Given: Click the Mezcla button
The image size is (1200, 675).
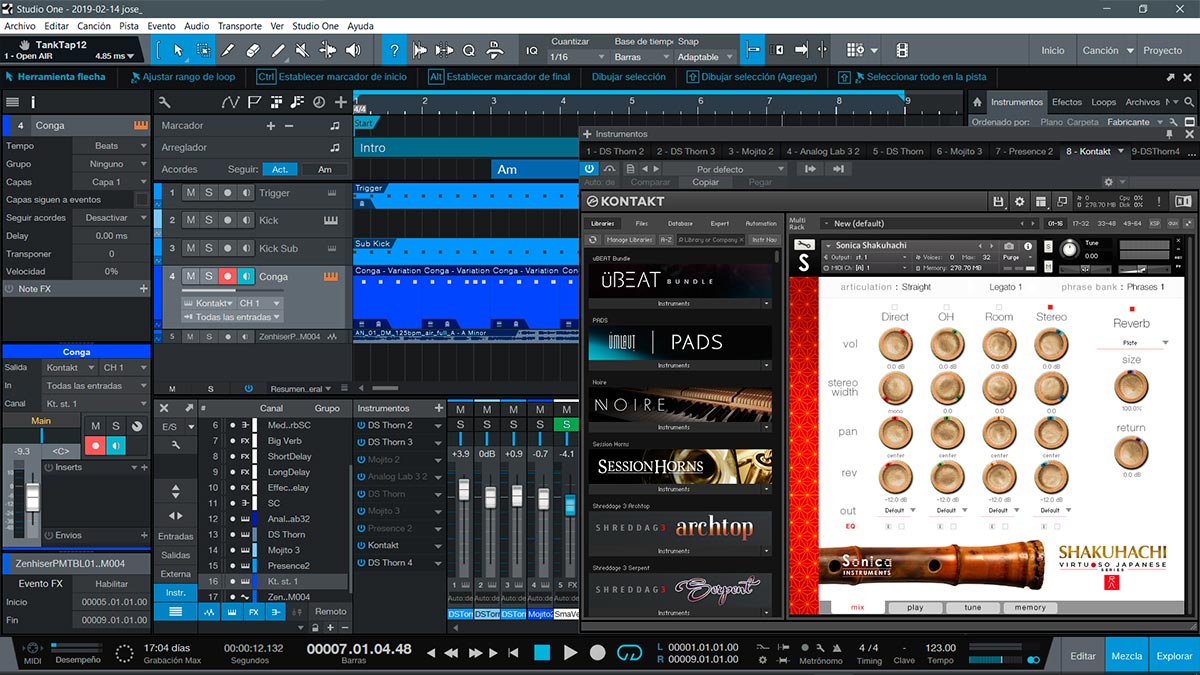Looking at the screenshot, I should point(1126,656).
